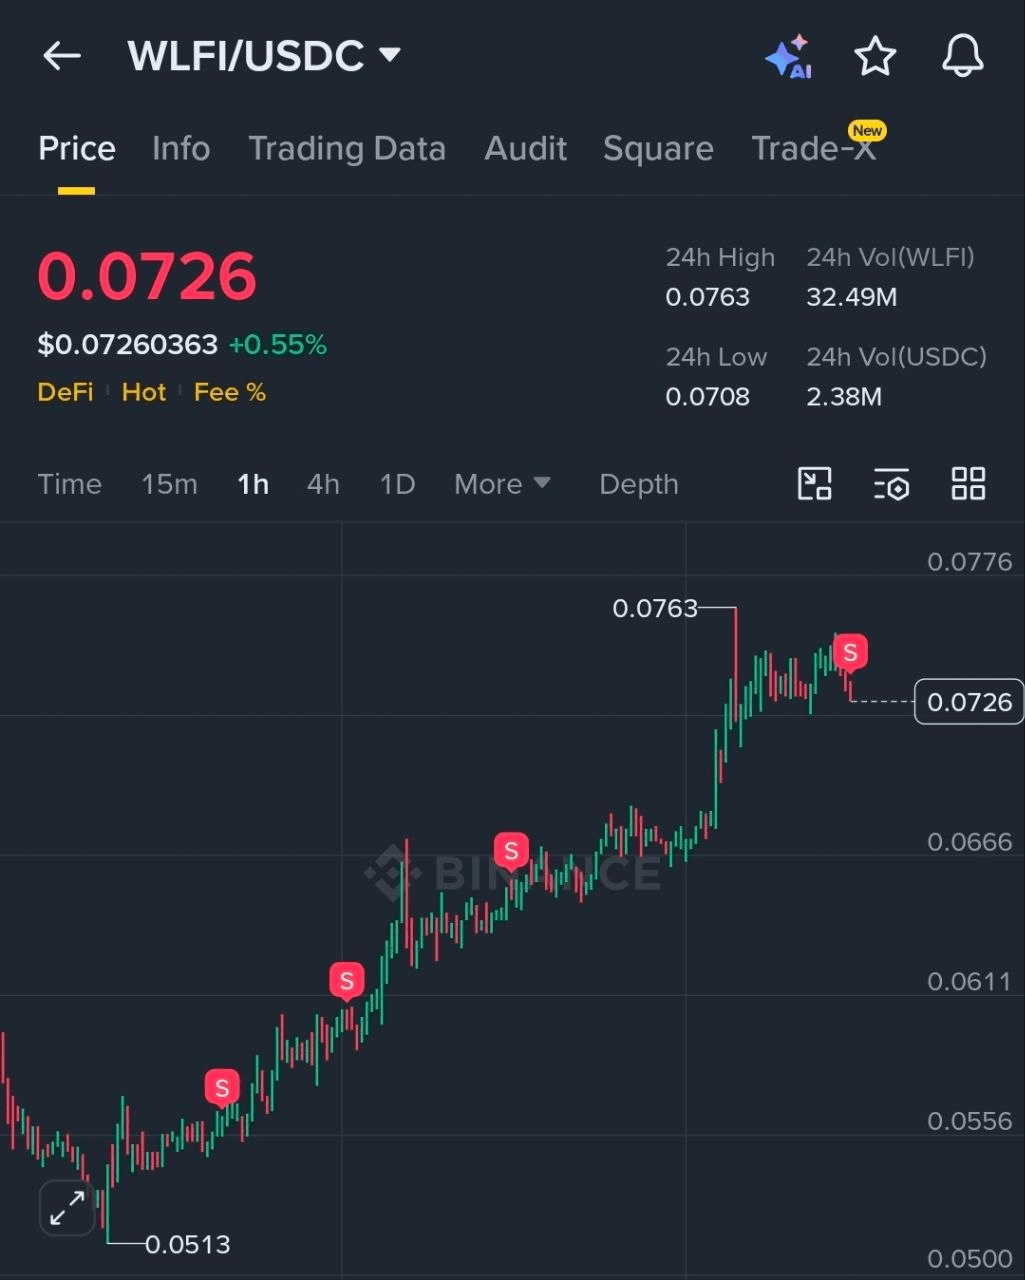Image resolution: width=1025 pixels, height=1280 pixels.
Task: Tap the current price label 0.0726 on axis
Action: pyautogui.click(x=969, y=702)
